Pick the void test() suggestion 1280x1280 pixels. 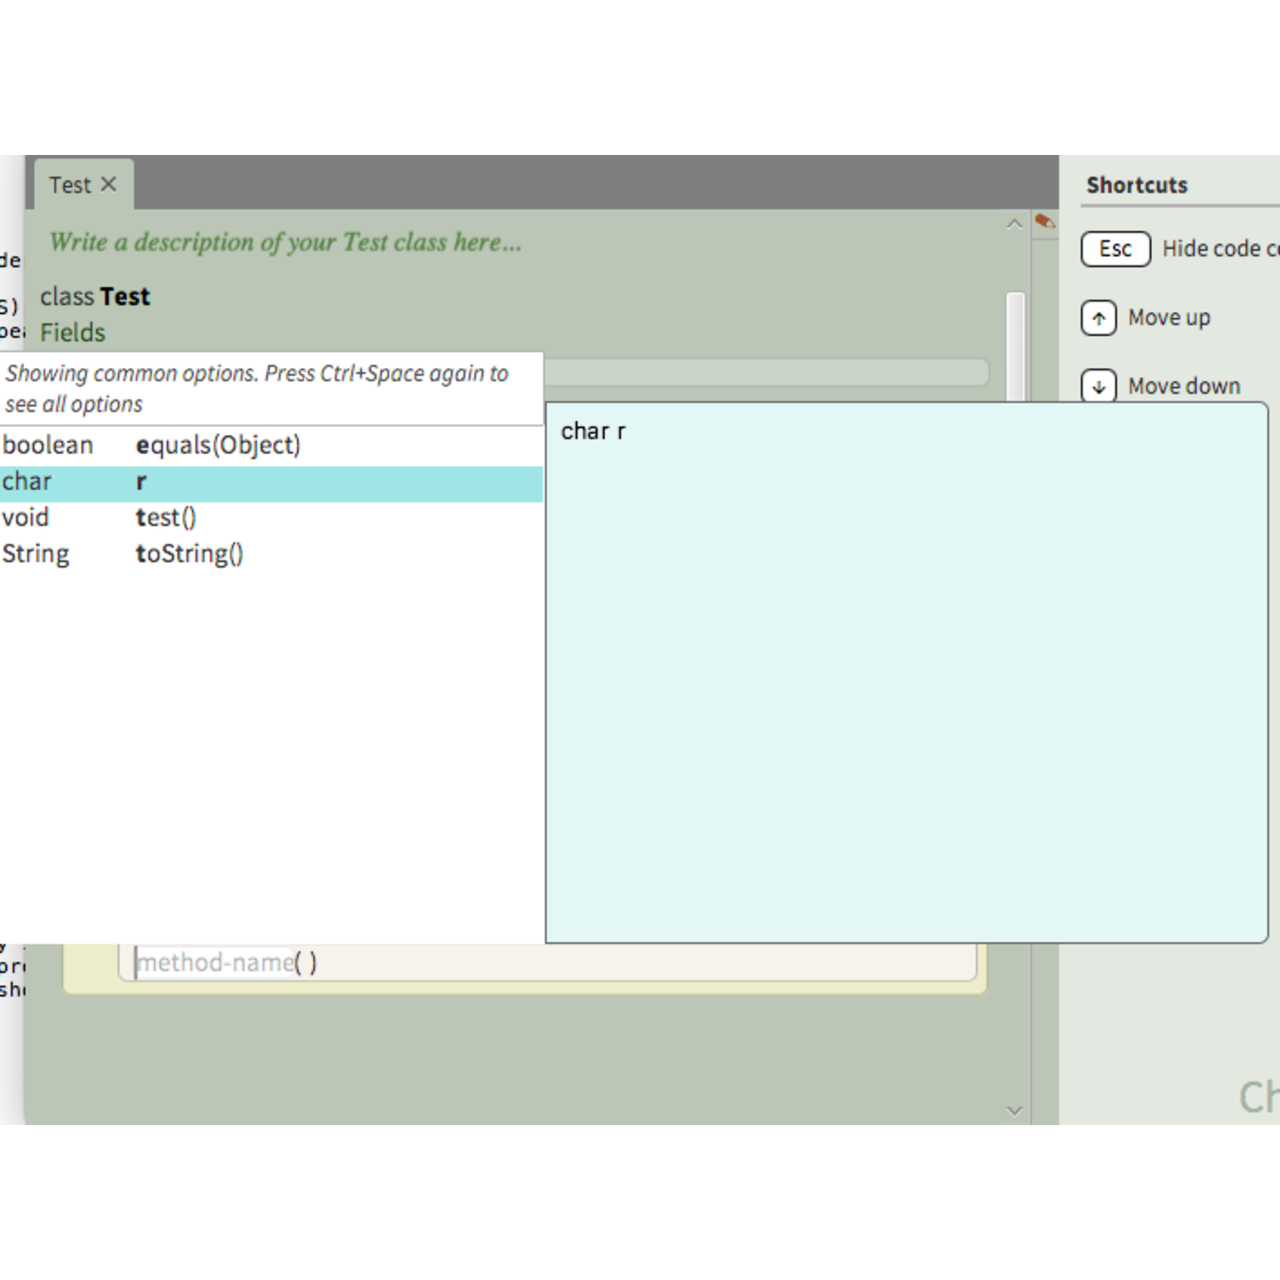(166, 518)
